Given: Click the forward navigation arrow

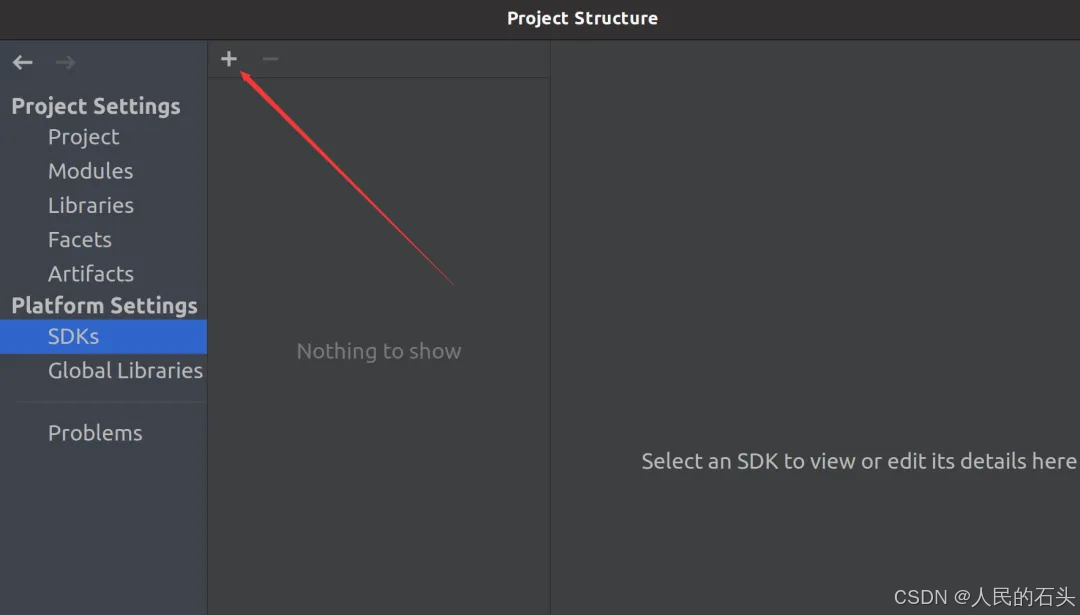Looking at the screenshot, I should click(64, 62).
